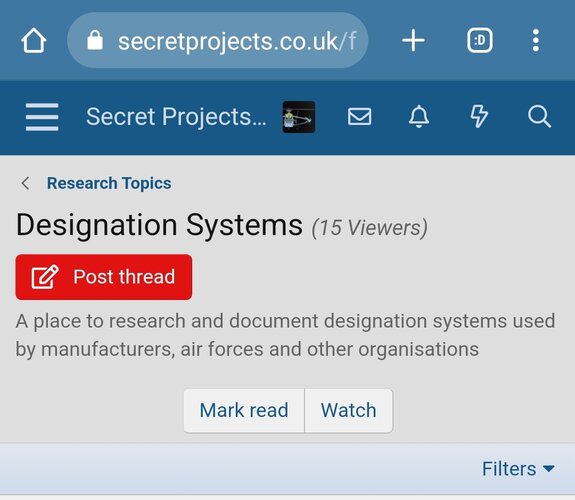The width and height of the screenshot is (575, 500).
Task: Select the Designation Systems page heading
Action: [x=160, y=225]
